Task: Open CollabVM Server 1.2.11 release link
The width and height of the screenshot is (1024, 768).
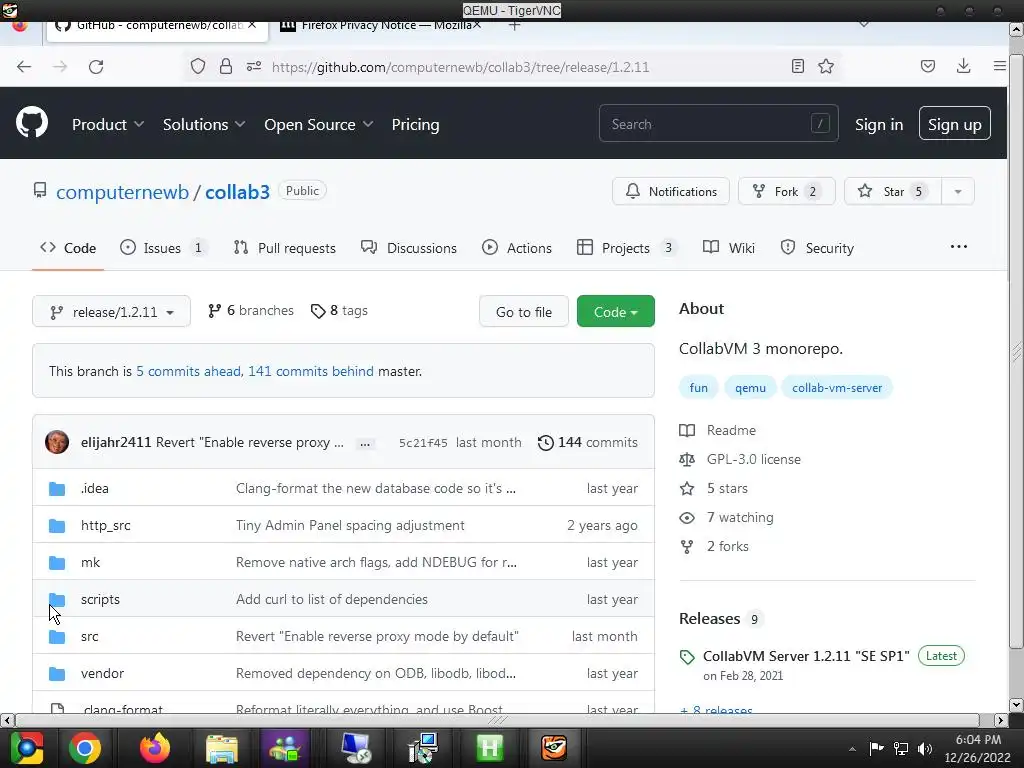Action: [806, 656]
